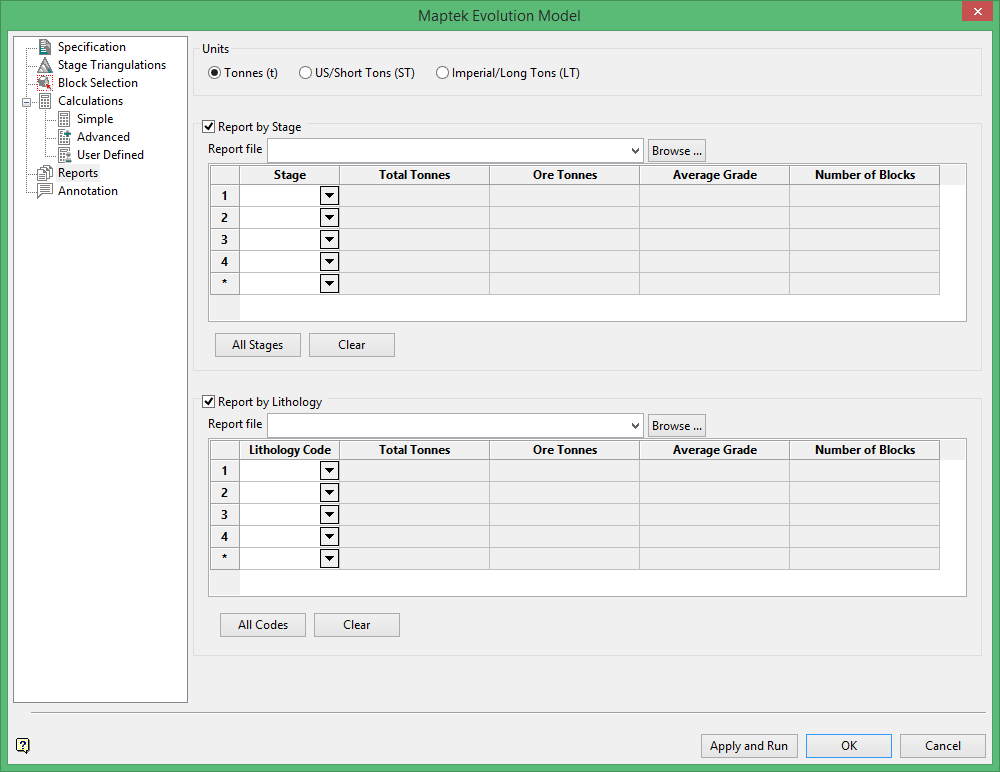Choose Imperial/Long Tons (LT) radio option
This screenshot has width=1000, height=772.
tap(442, 73)
